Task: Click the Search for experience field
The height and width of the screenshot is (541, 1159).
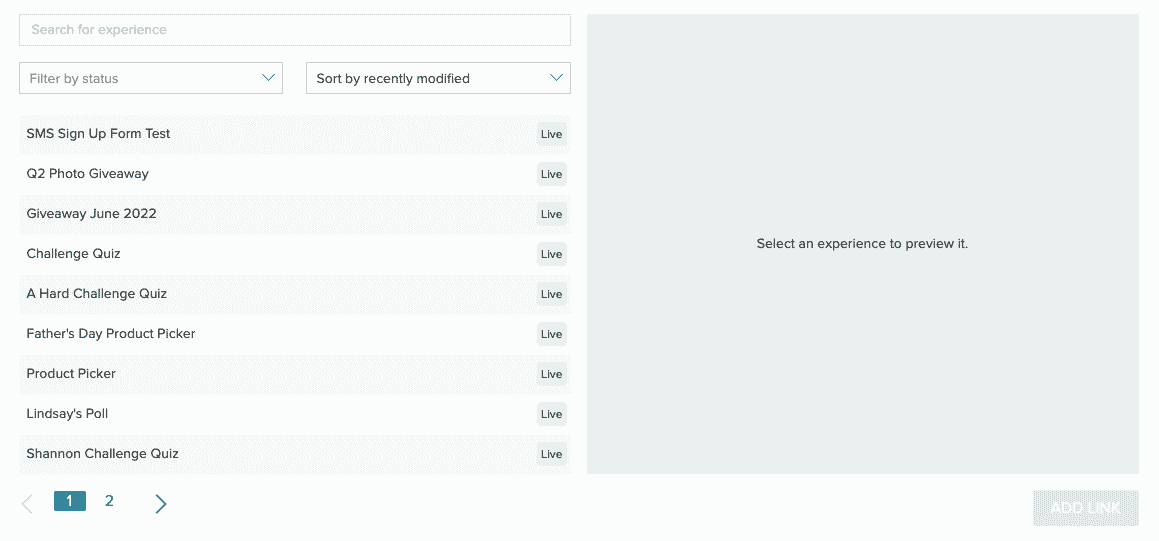Action: (295, 30)
